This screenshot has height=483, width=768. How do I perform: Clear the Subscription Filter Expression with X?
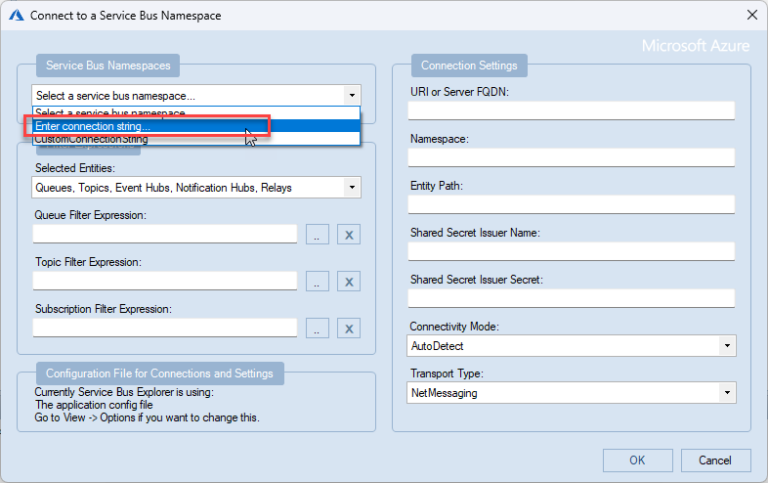coord(349,328)
